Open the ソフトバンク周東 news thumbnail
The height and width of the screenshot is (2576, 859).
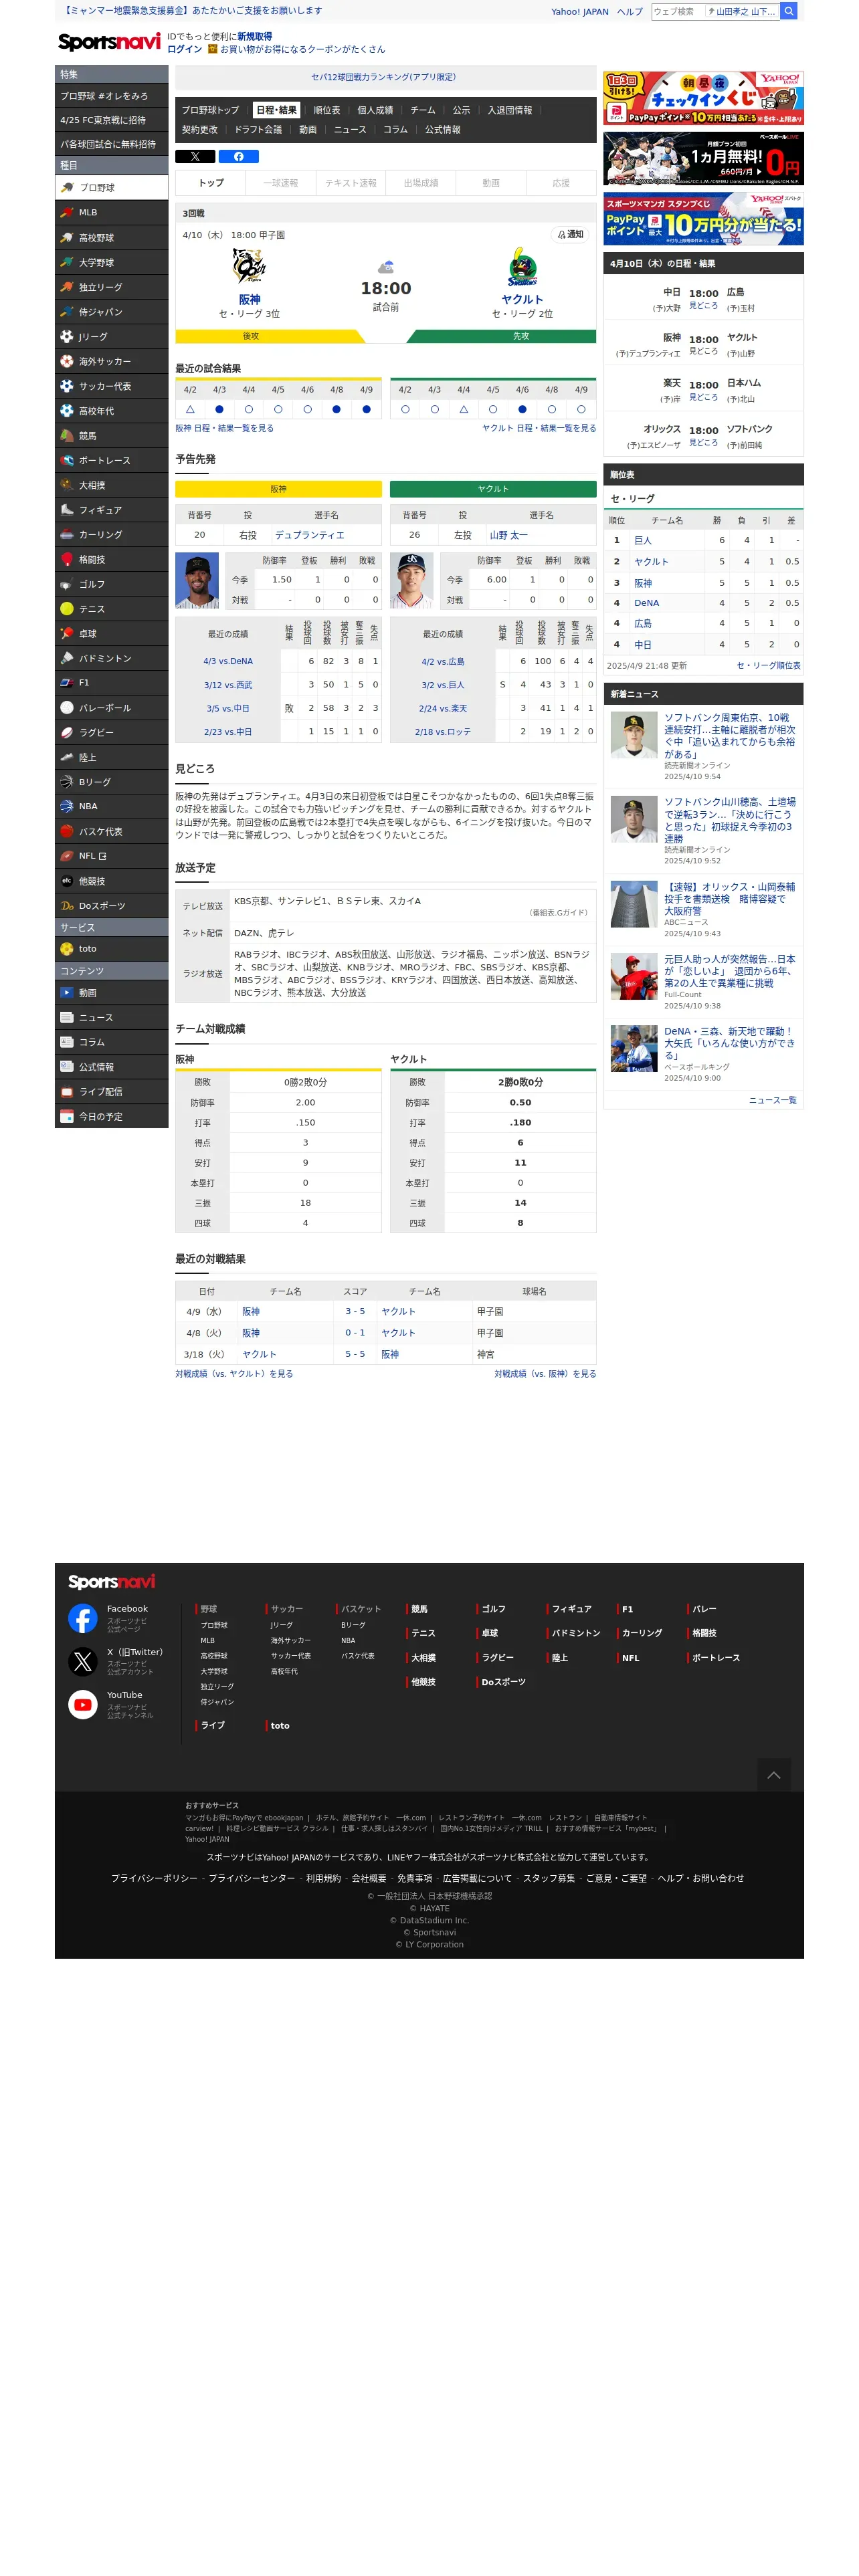pos(633,735)
